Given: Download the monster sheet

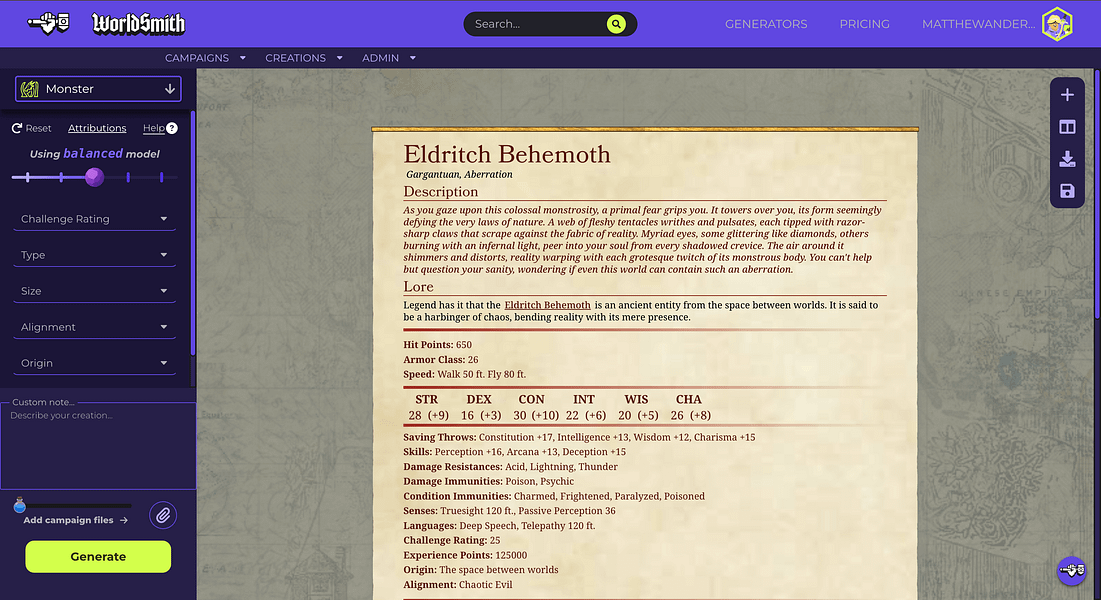Looking at the screenshot, I should point(1067,159).
